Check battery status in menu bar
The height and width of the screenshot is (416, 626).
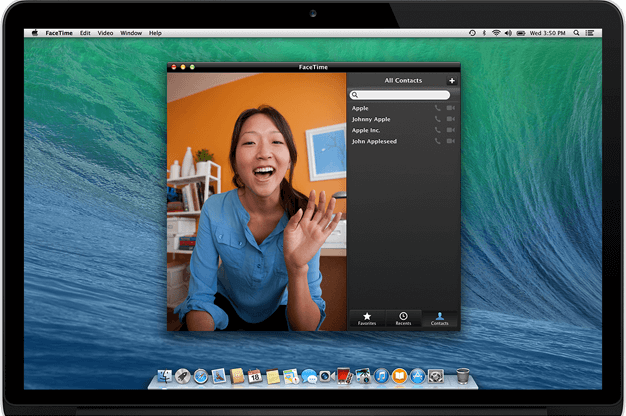pyautogui.click(x=521, y=33)
